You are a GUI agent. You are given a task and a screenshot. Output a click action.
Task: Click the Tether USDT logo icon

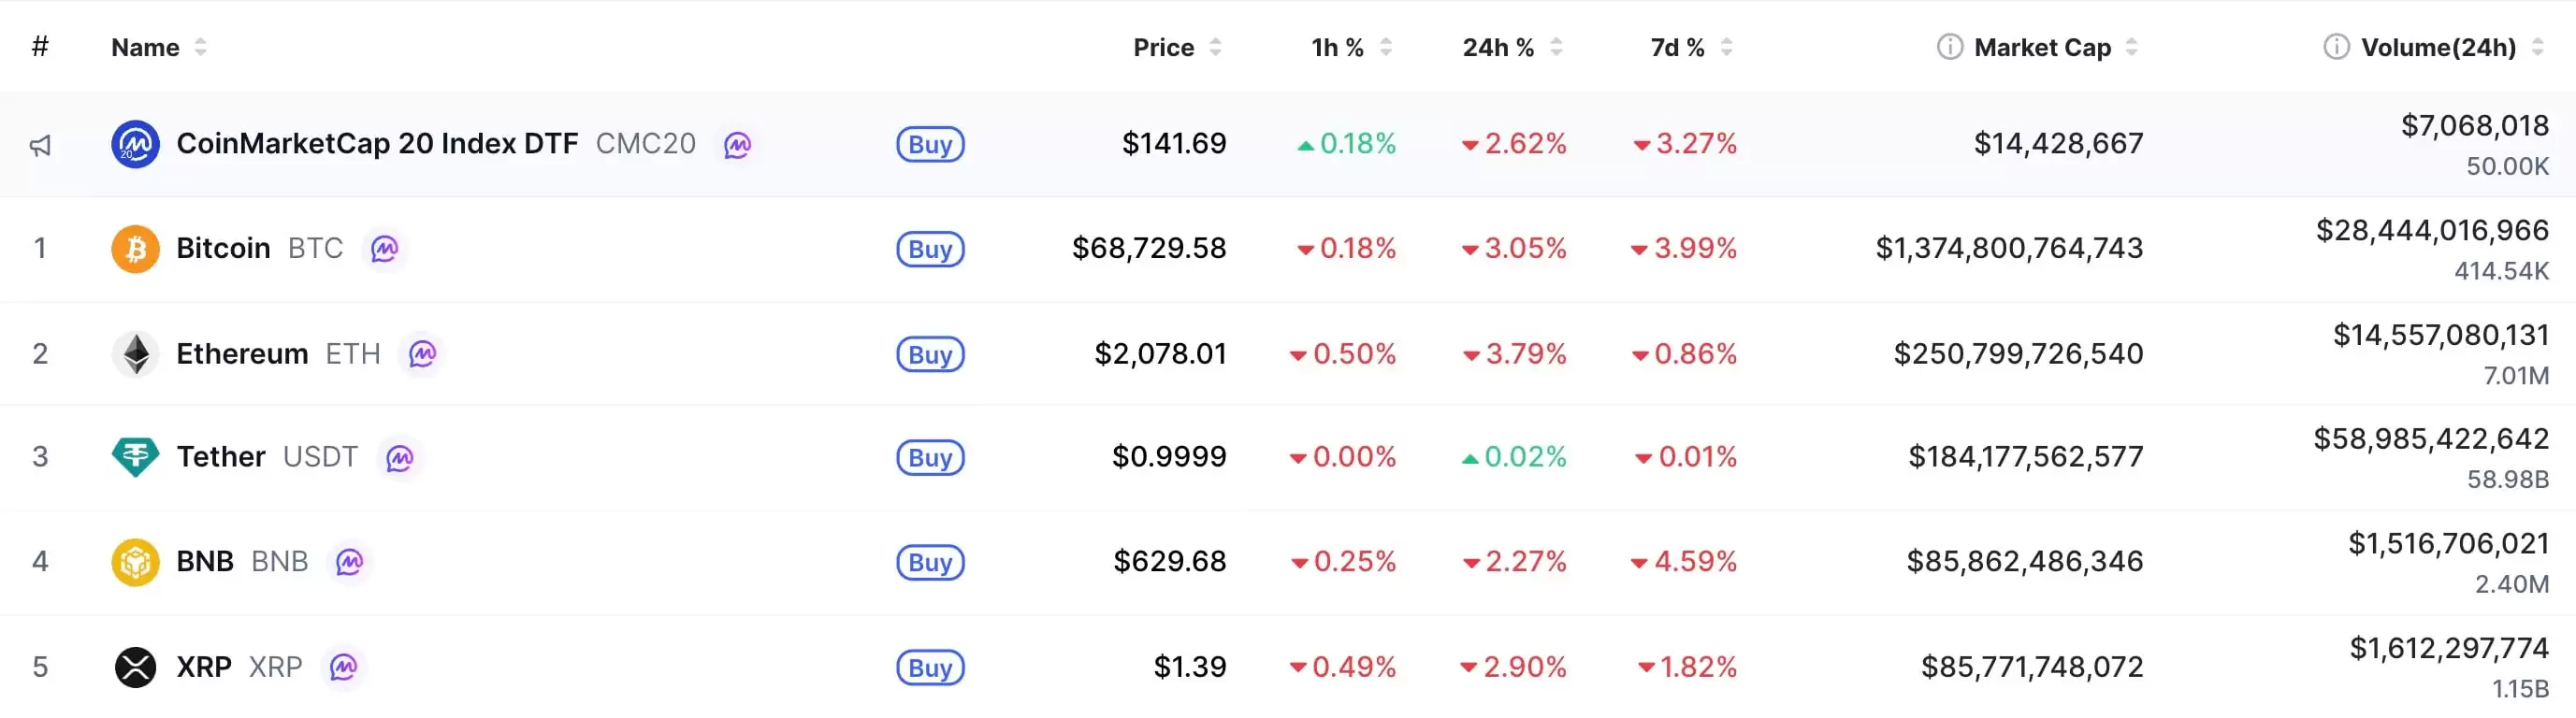tap(135, 457)
